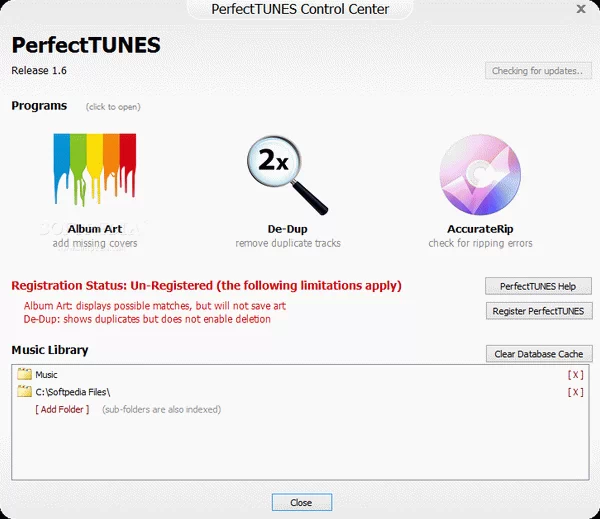Click the '(sub-folders are also indexed)' note
This screenshot has height=519, width=600.
(161, 410)
